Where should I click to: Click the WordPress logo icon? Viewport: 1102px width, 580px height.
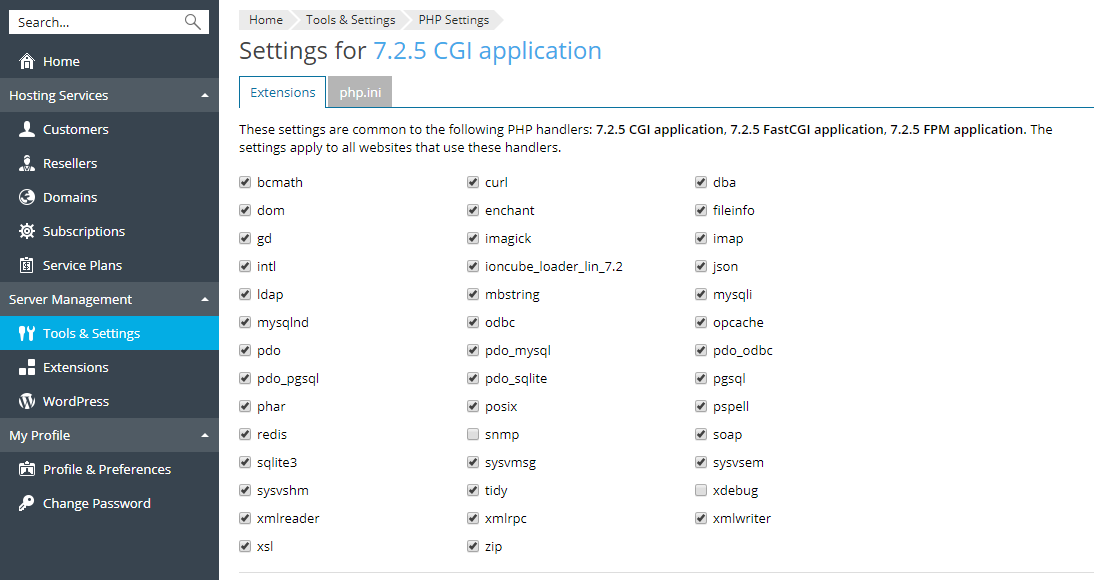click(x=27, y=402)
